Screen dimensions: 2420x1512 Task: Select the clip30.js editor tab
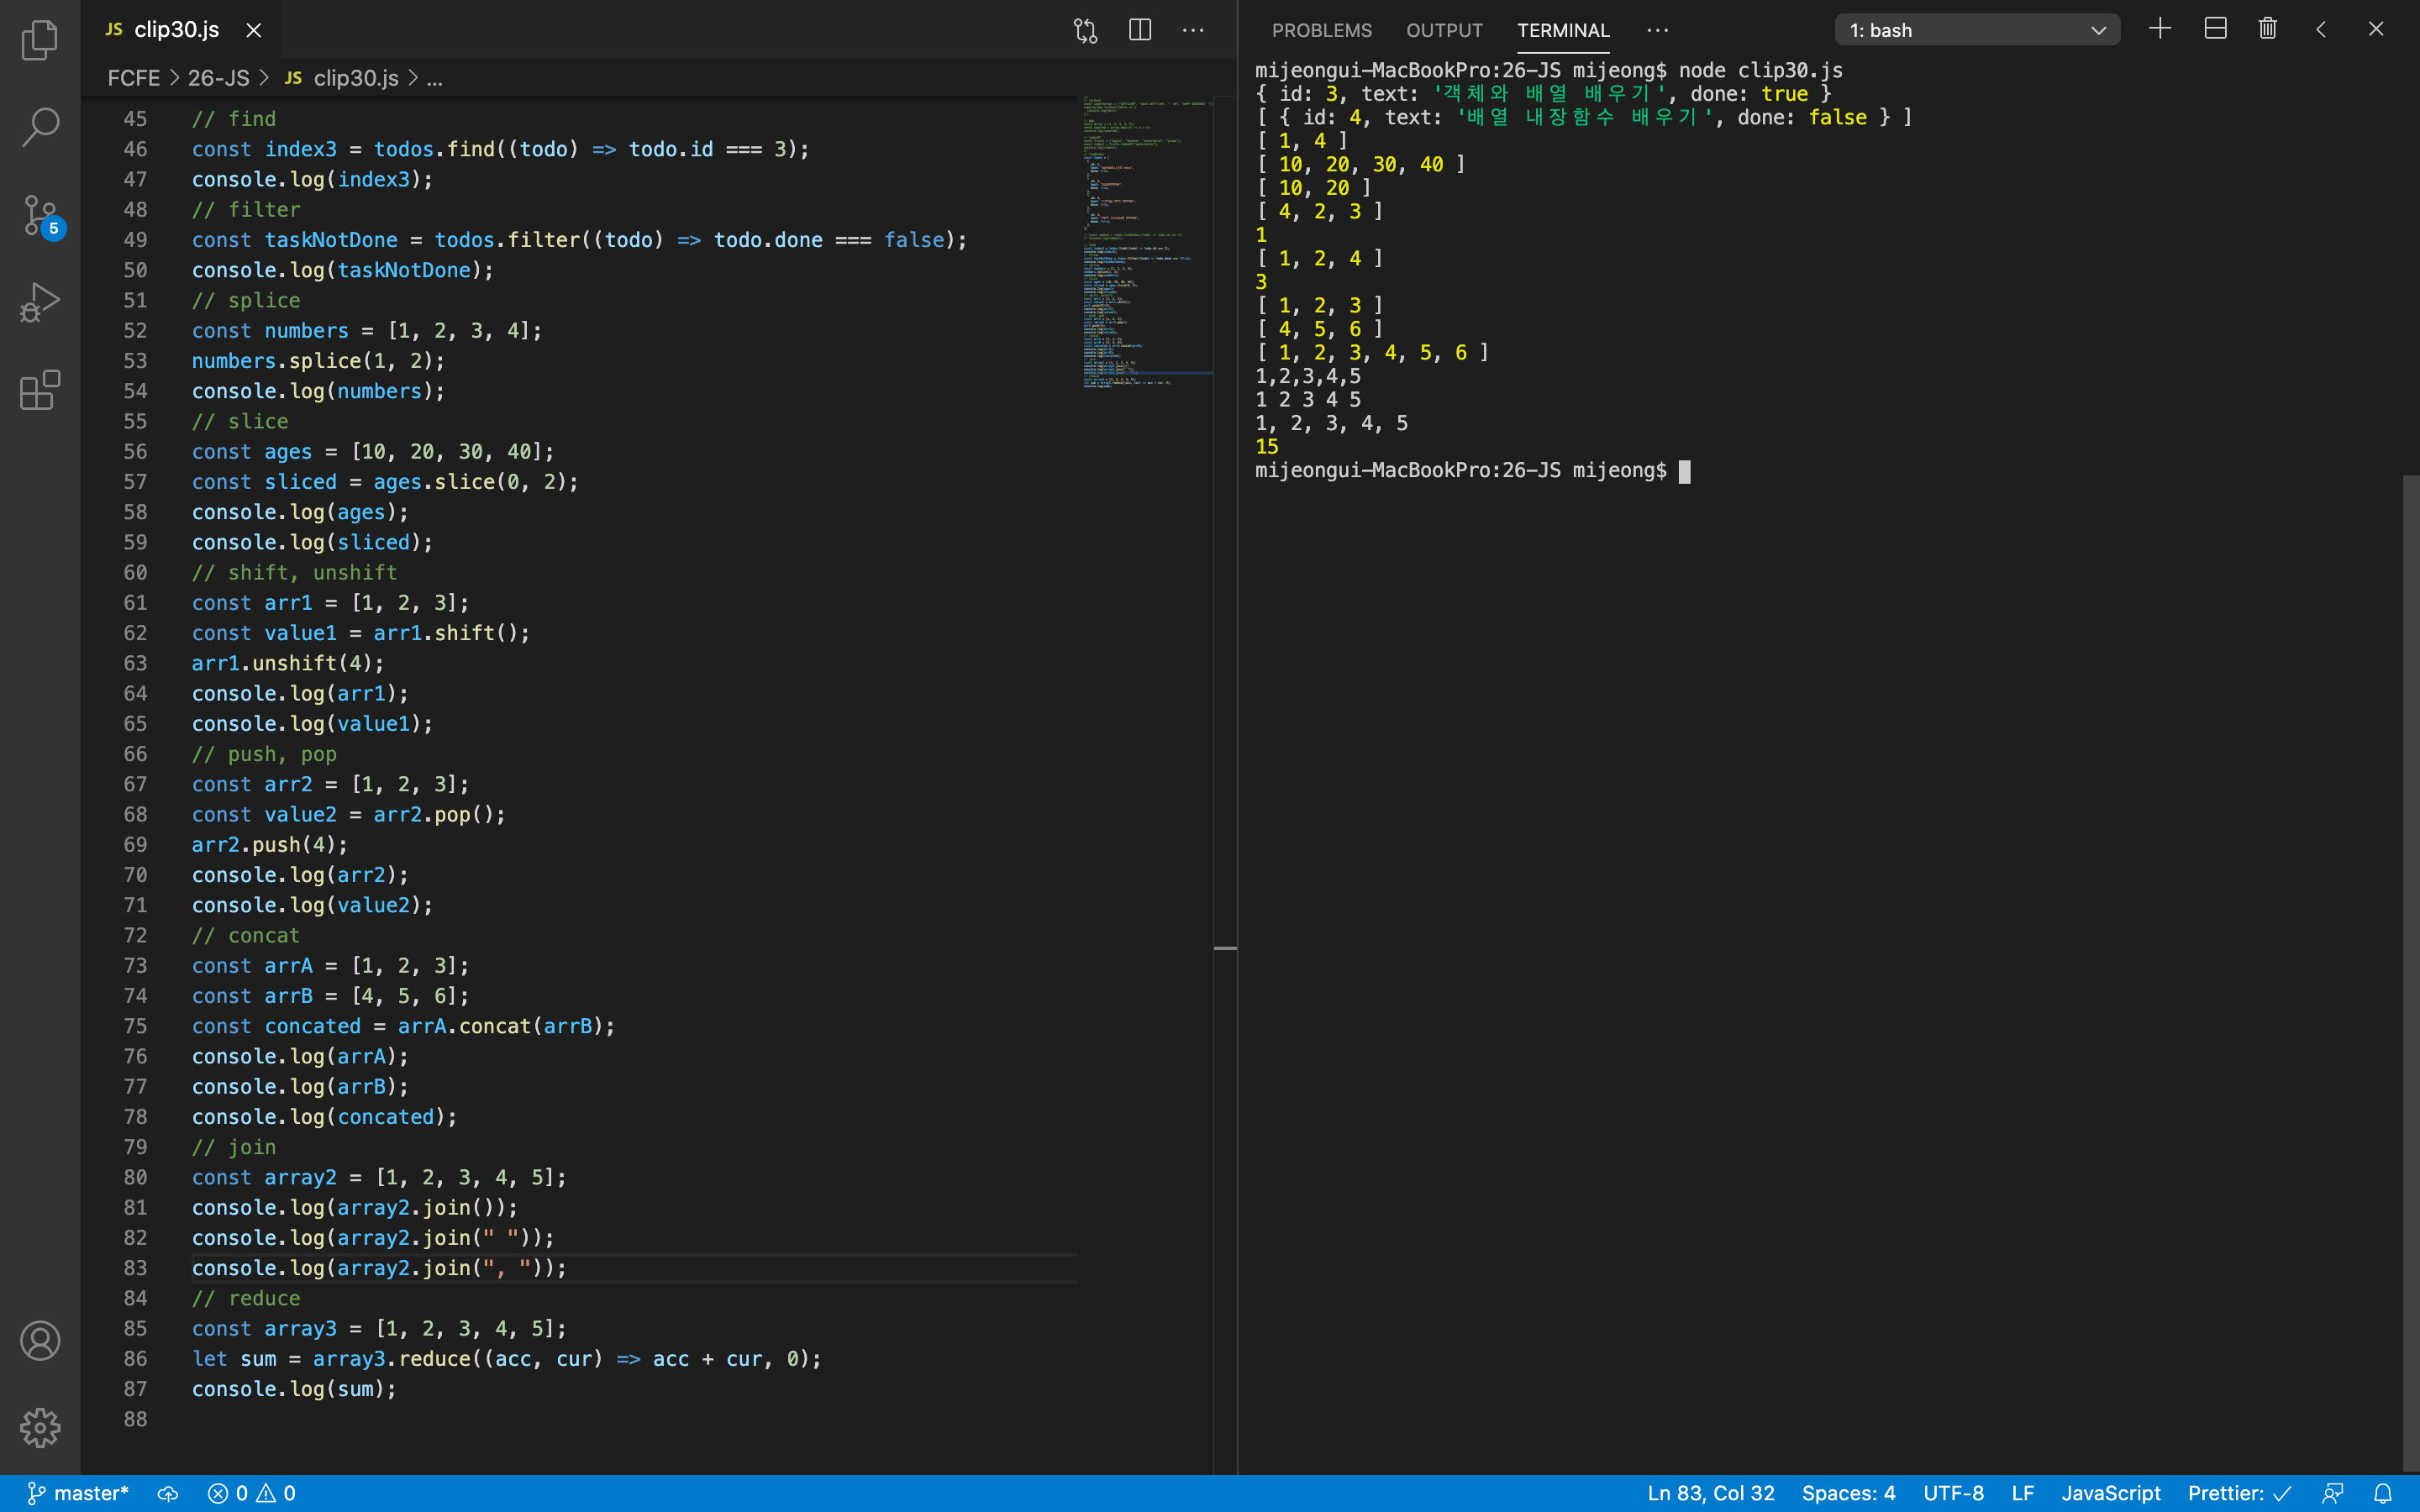[180, 30]
